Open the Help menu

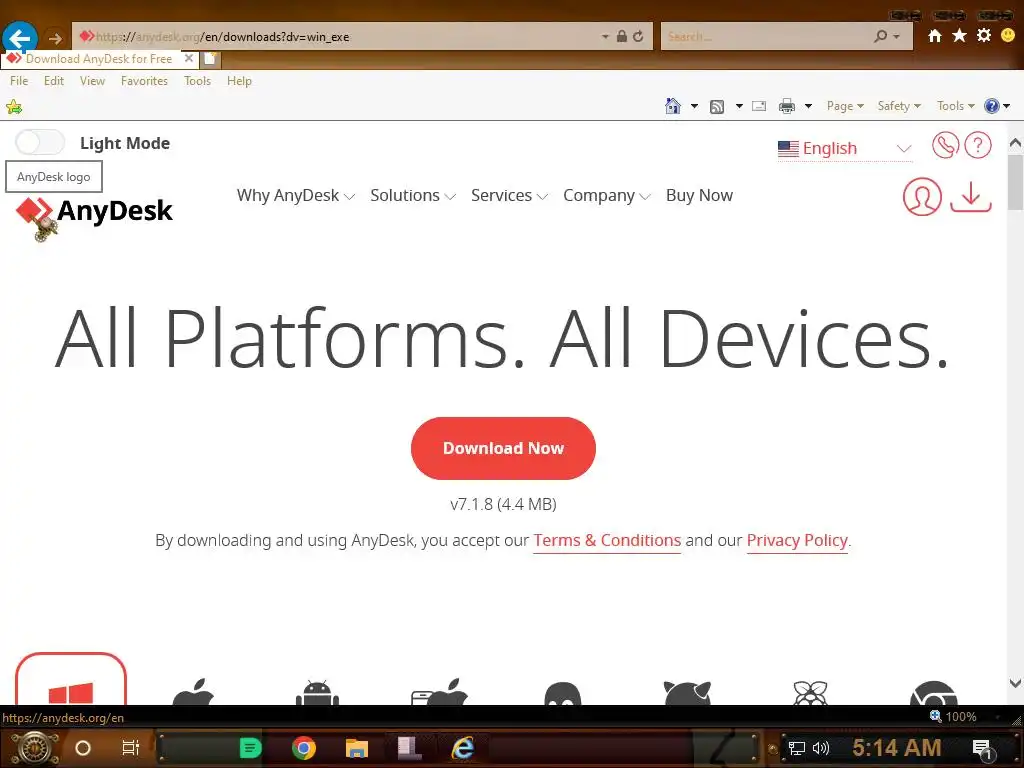(x=239, y=81)
